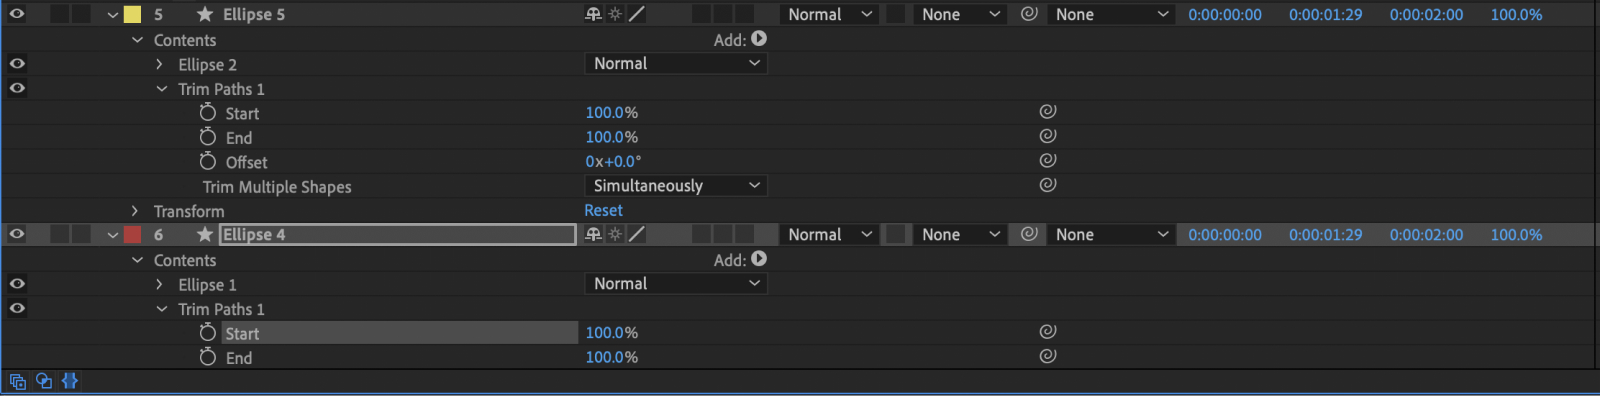Click the Start stopwatch under Ellipse 5
This screenshot has height=396, width=1600.
click(x=208, y=113)
